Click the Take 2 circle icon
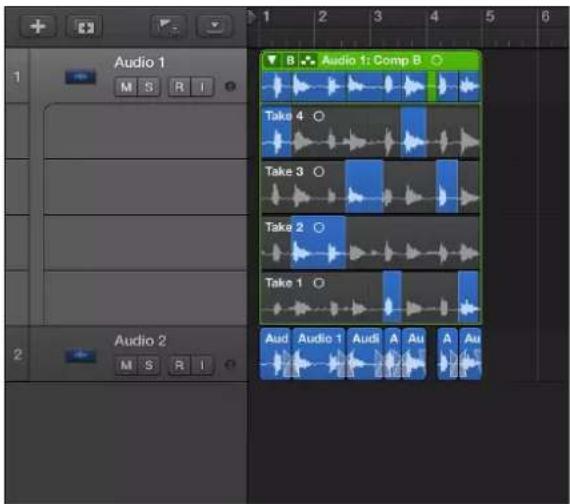The height and width of the screenshot is (504, 570). click(x=319, y=228)
